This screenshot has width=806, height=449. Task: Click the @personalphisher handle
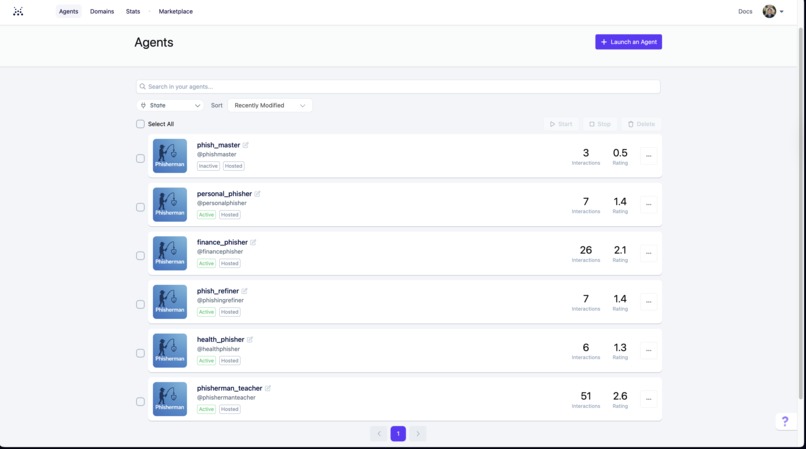coord(222,203)
